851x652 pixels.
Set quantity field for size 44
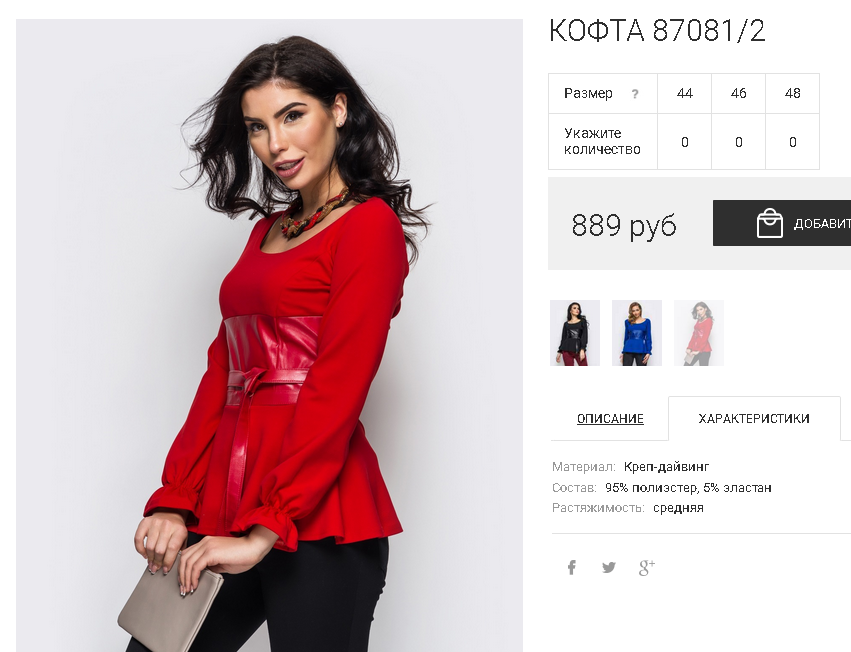(x=684, y=142)
